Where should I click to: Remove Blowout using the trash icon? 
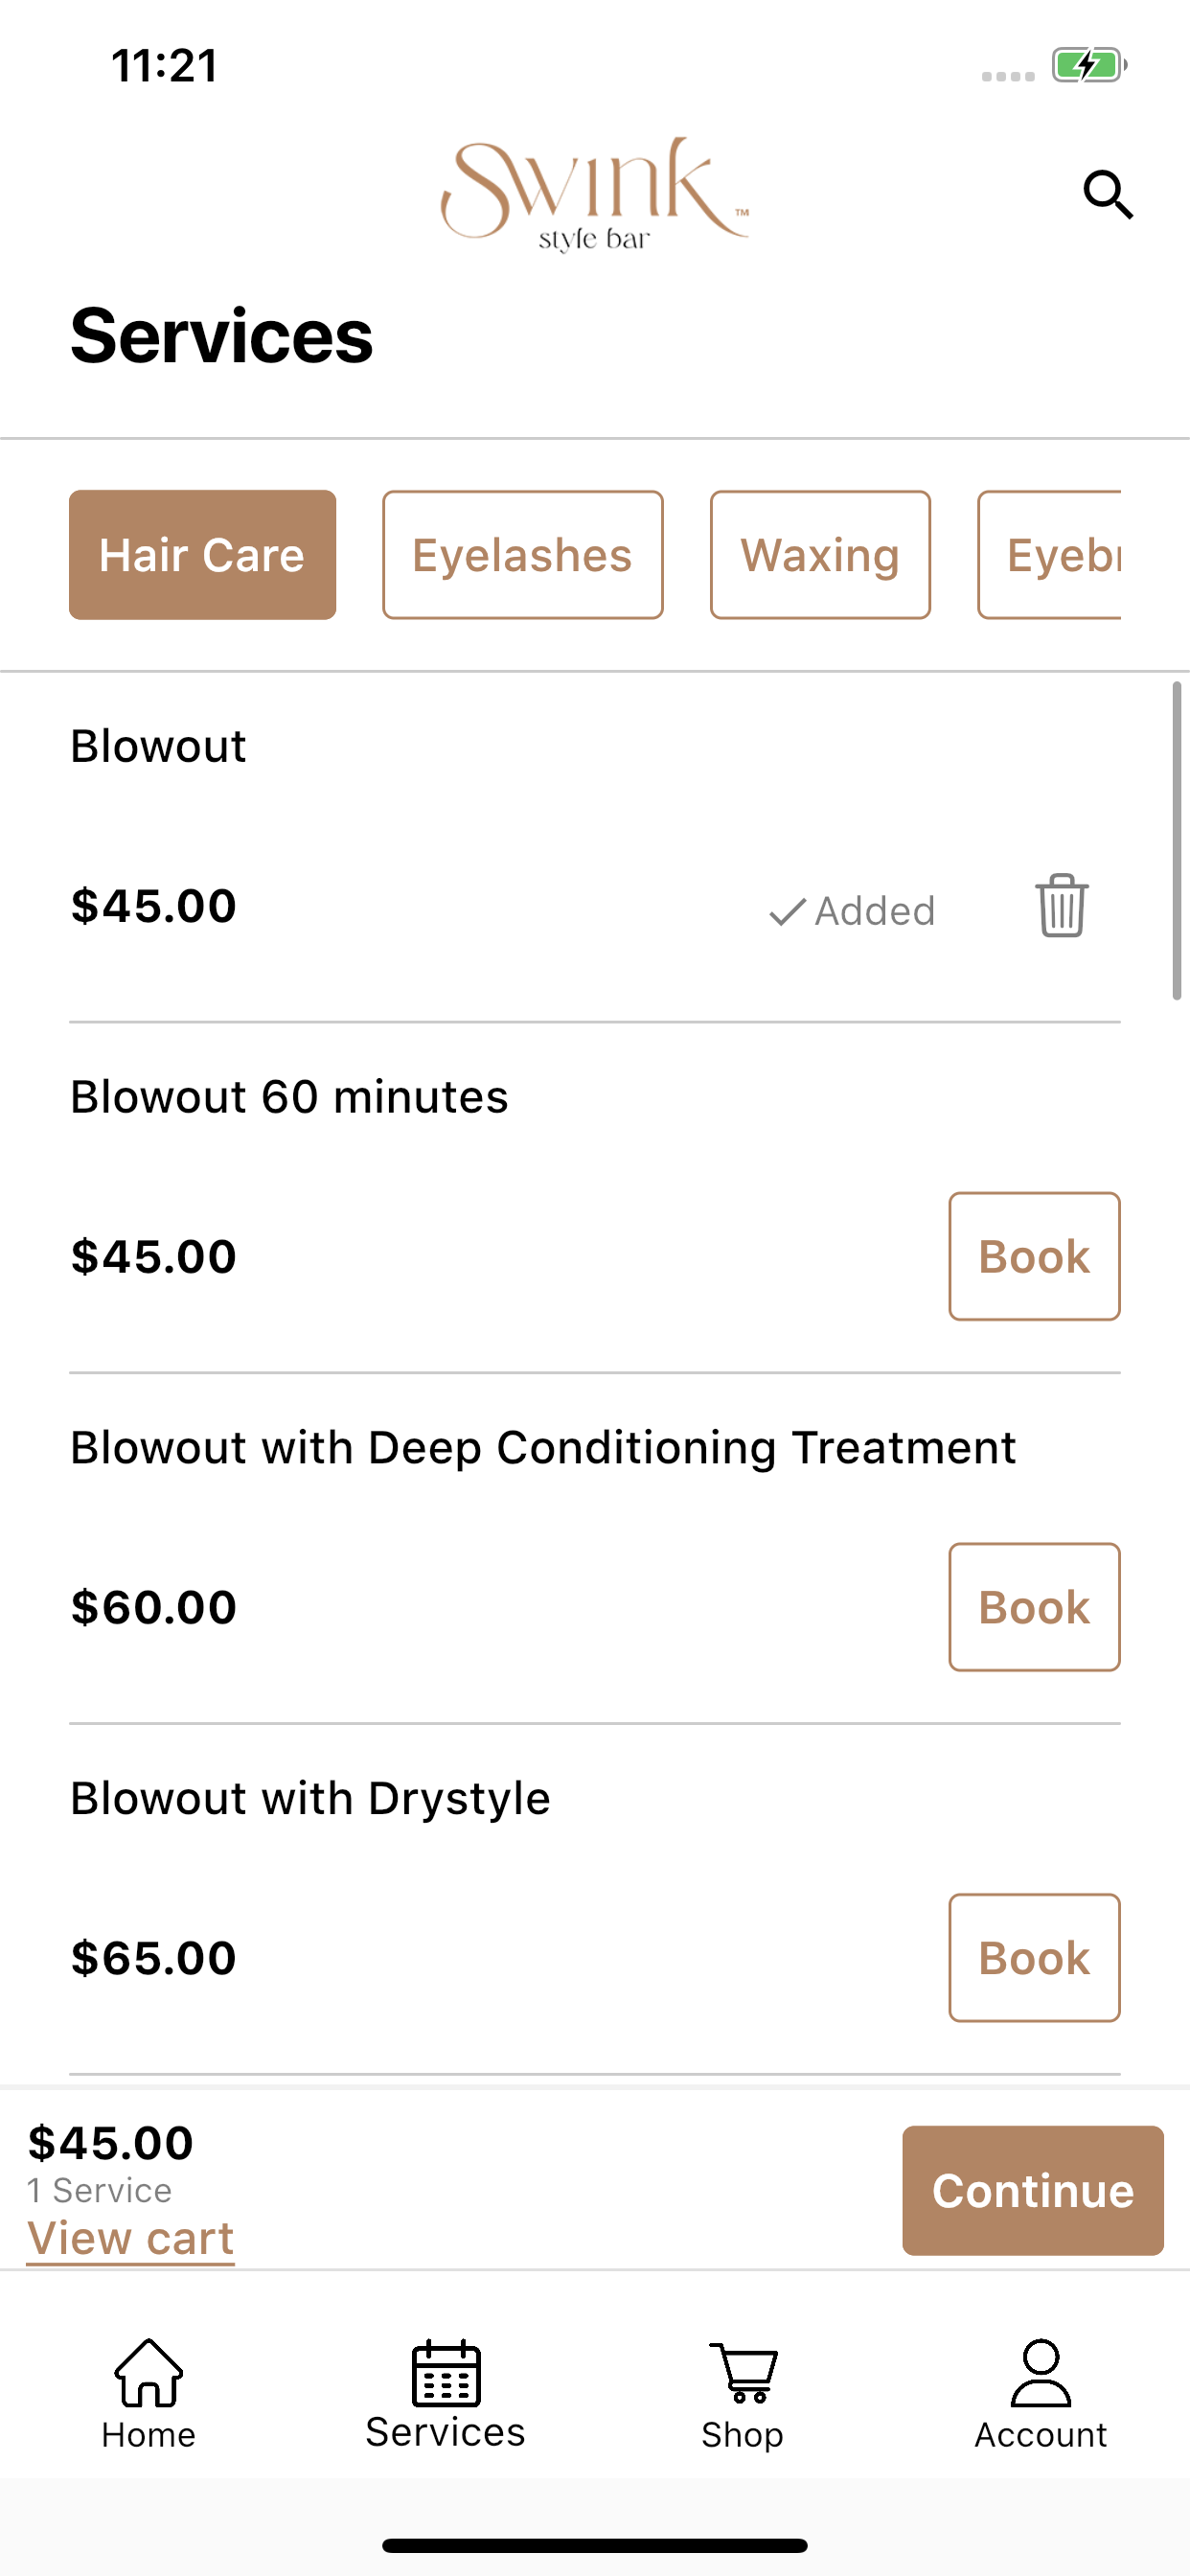click(1061, 906)
